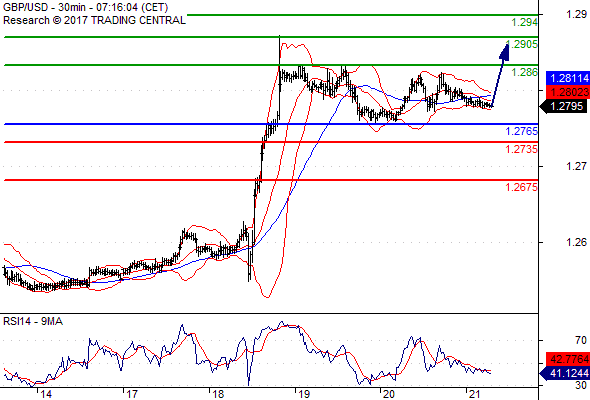590x400 pixels.
Task: Click the red 1.2735 support label
Action: tap(522, 149)
